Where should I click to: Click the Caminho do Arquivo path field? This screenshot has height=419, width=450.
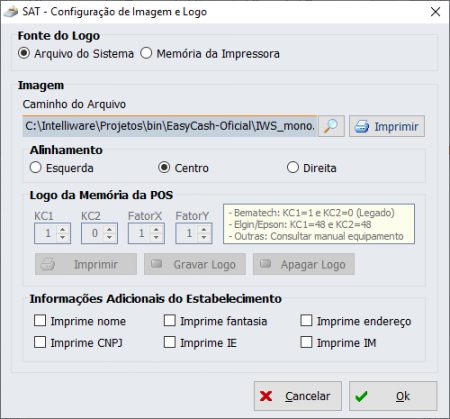(169, 126)
